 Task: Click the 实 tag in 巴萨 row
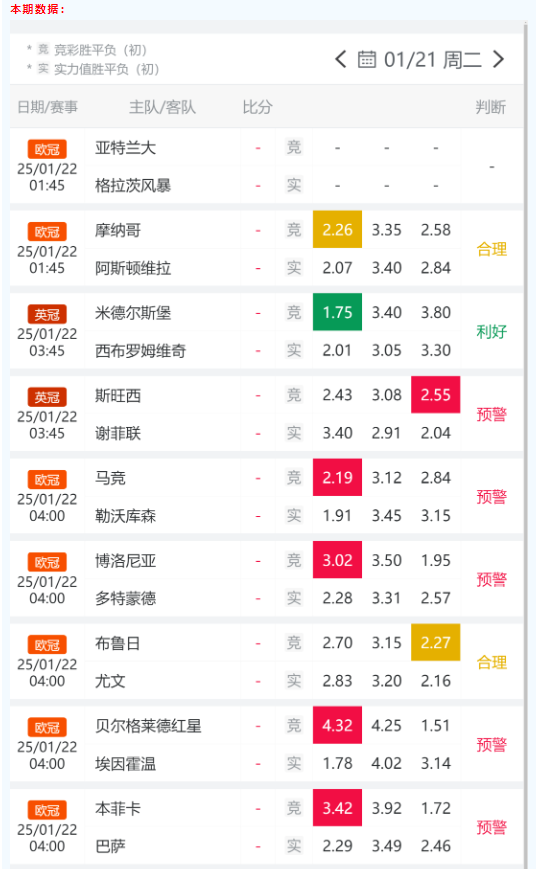point(294,846)
